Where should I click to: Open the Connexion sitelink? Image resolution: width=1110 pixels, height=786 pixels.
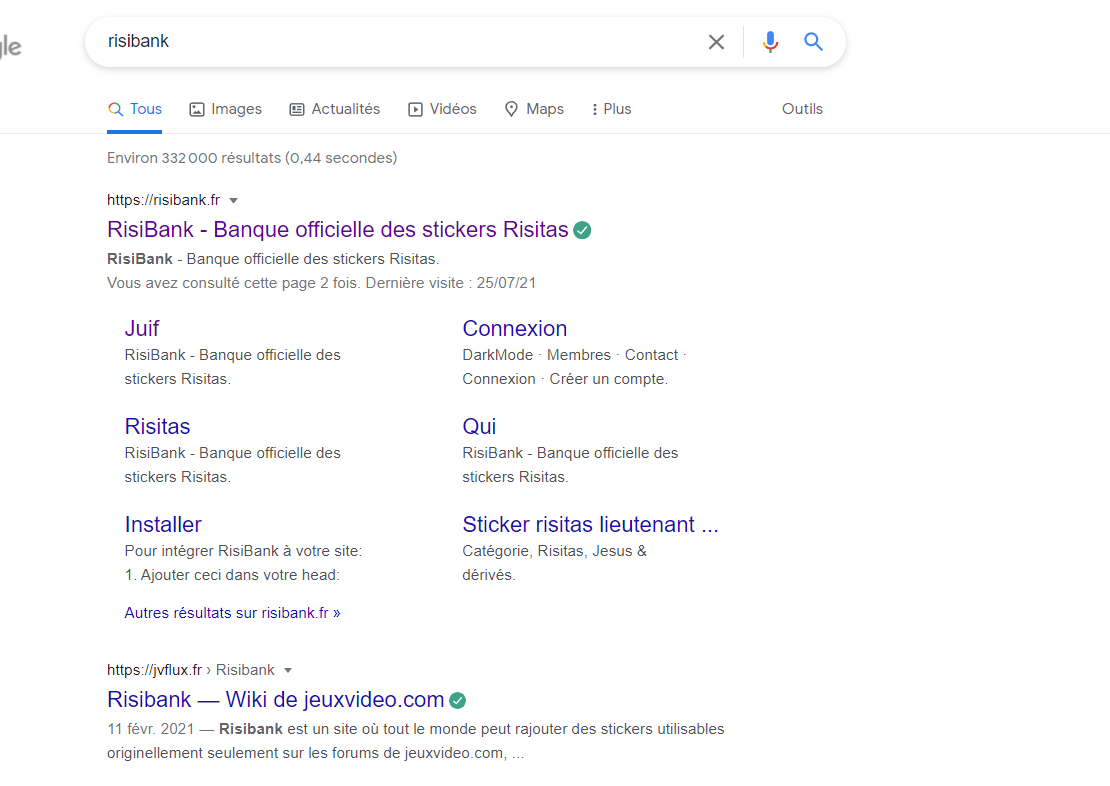click(515, 329)
